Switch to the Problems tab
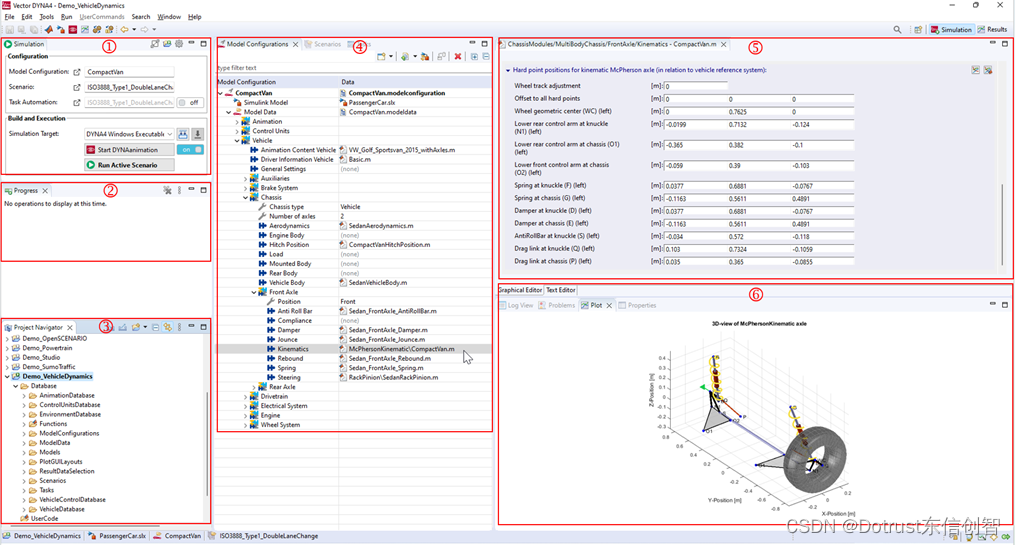 [x=557, y=306]
